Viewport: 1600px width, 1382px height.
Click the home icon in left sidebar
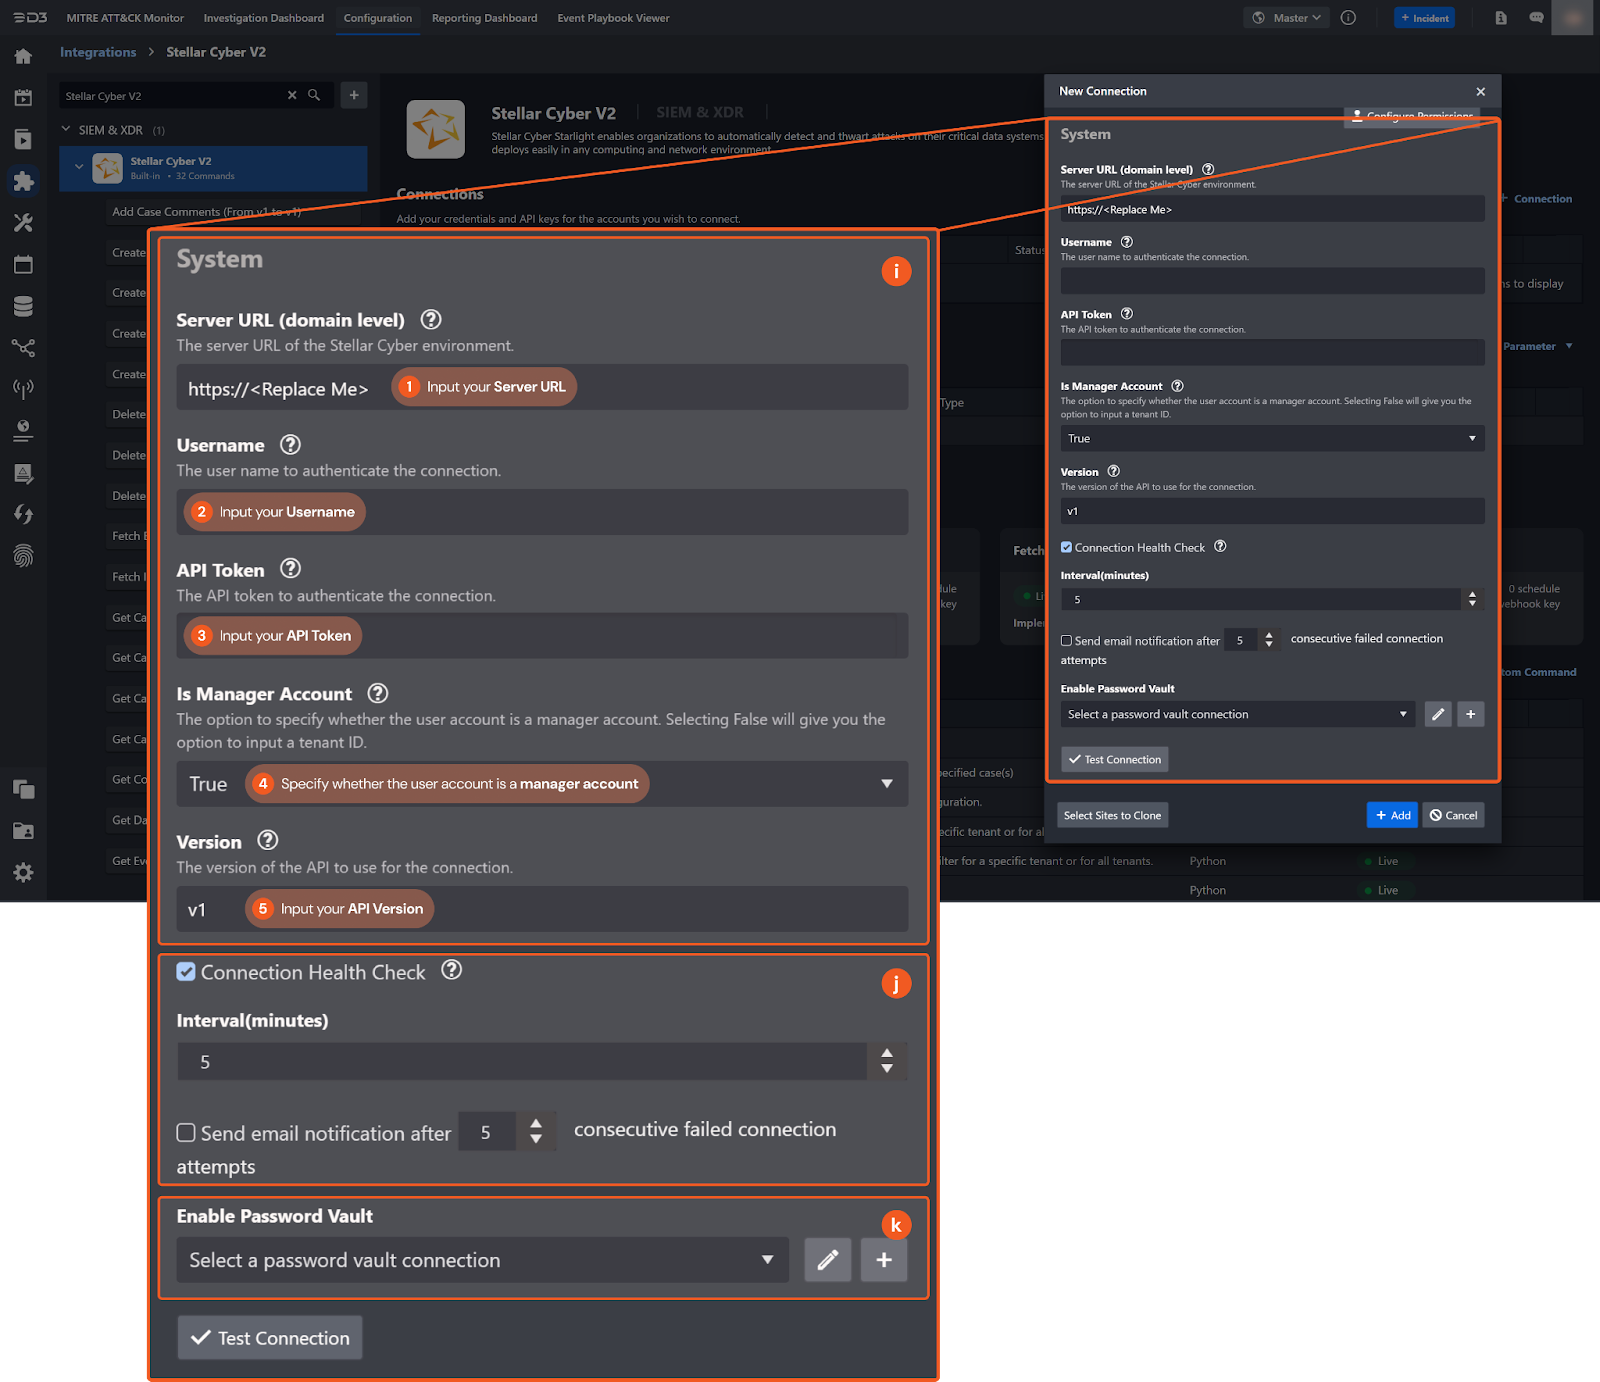23,57
